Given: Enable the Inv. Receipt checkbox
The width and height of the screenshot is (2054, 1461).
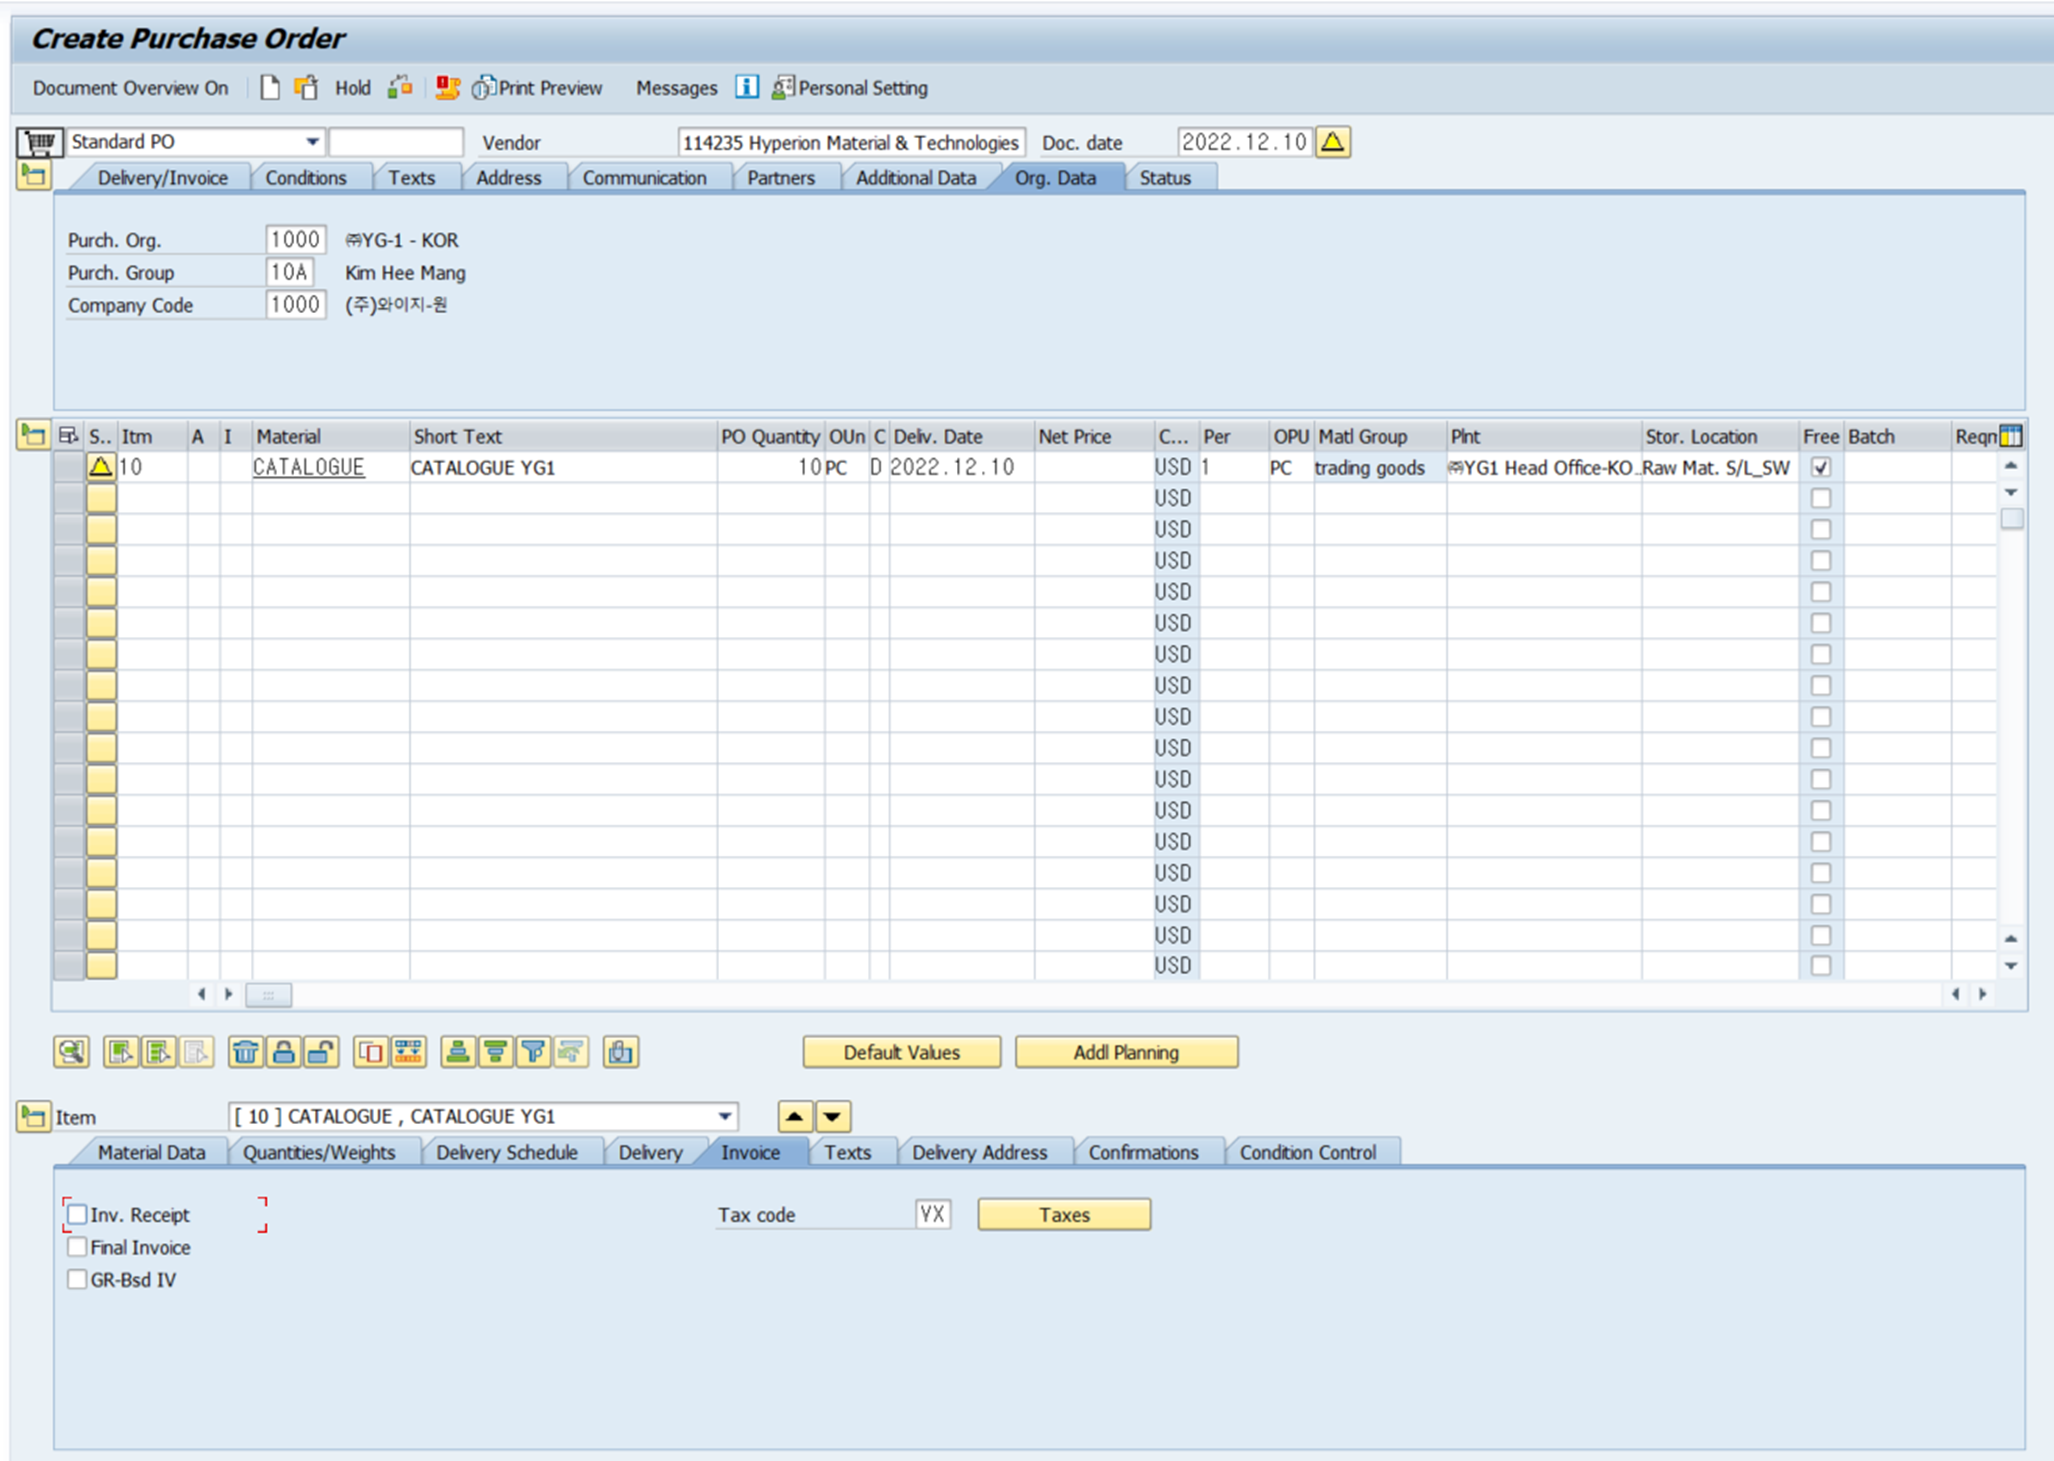Looking at the screenshot, I should coord(77,1214).
